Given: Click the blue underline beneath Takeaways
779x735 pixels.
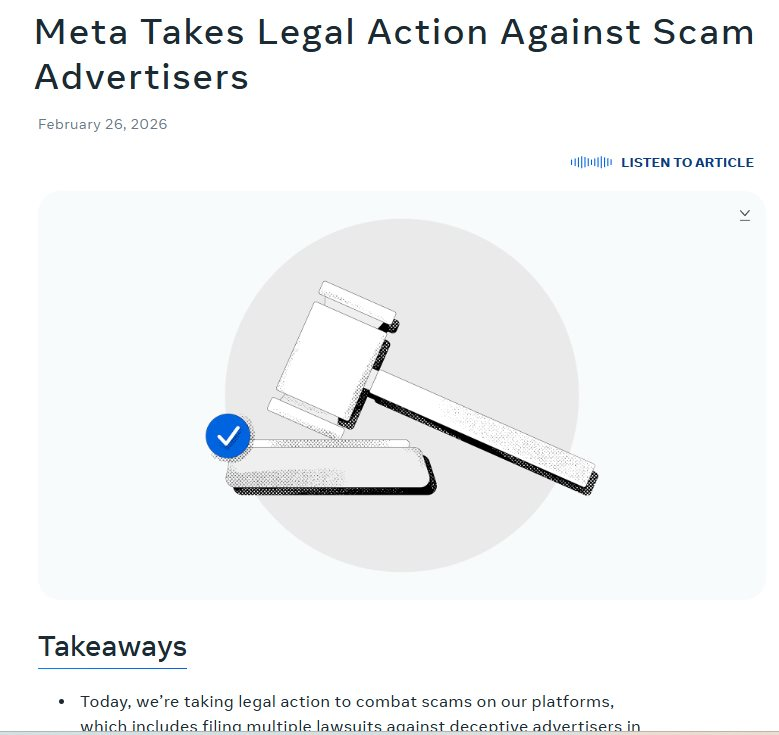Looking at the screenshot, I should 112,667.
